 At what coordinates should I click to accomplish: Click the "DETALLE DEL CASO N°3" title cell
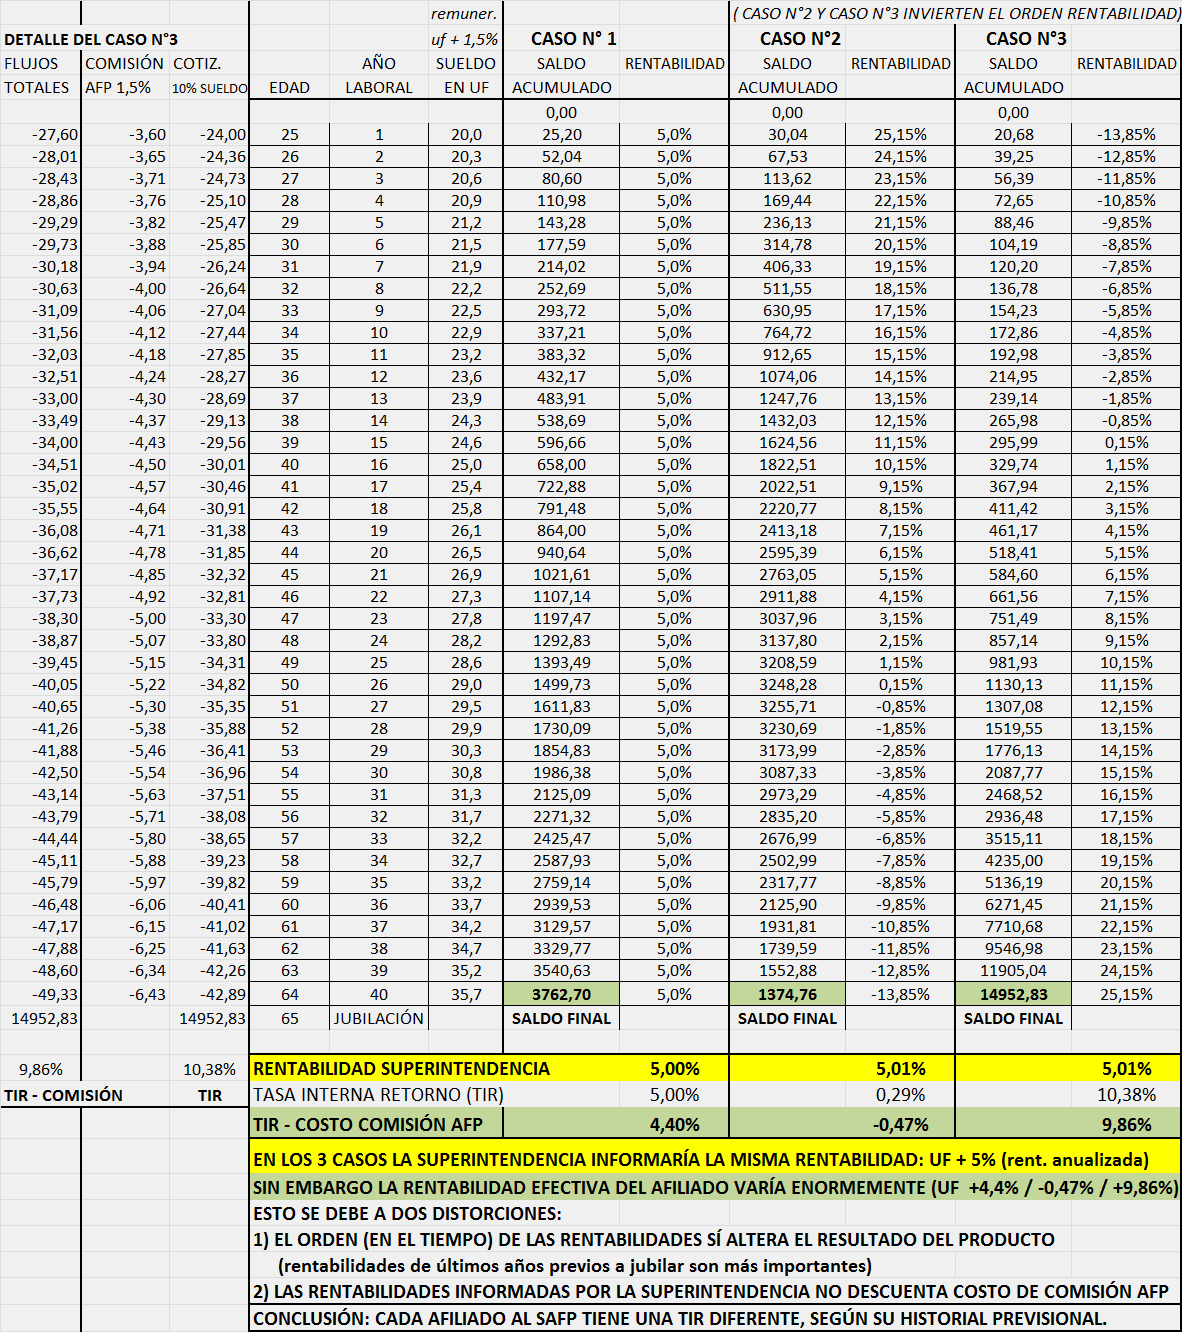click(x=91, y=39)
